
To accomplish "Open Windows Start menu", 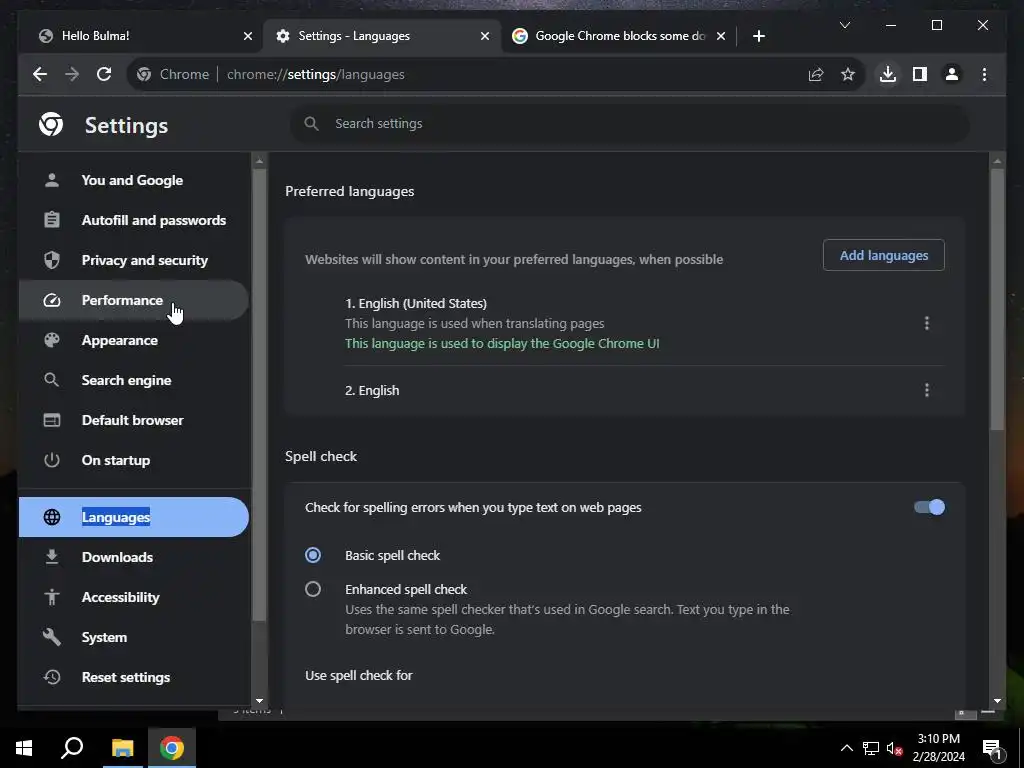I will point(24,748).
